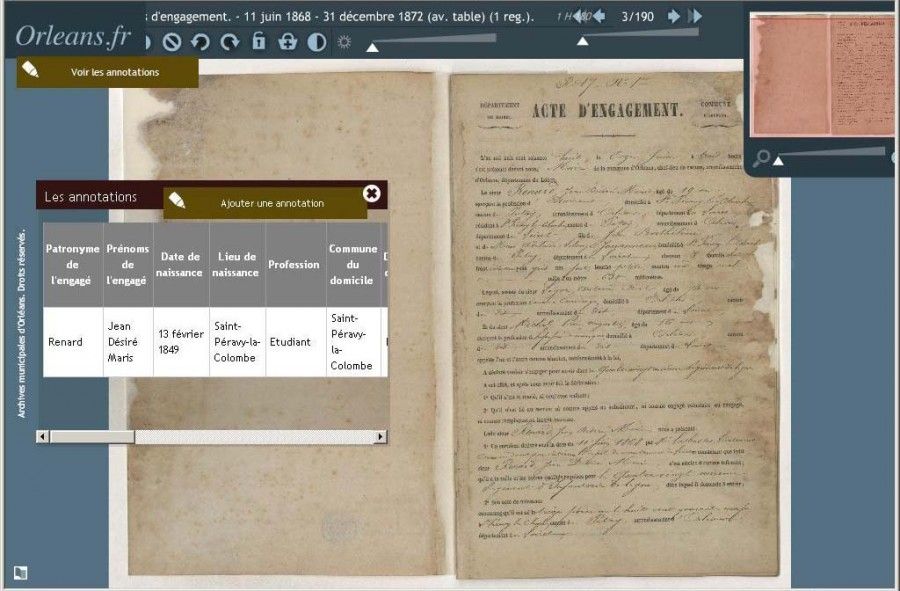Close the 'Les annotations' panel
Viewport: 900px width, 591px height.
(x=372, y=193)
